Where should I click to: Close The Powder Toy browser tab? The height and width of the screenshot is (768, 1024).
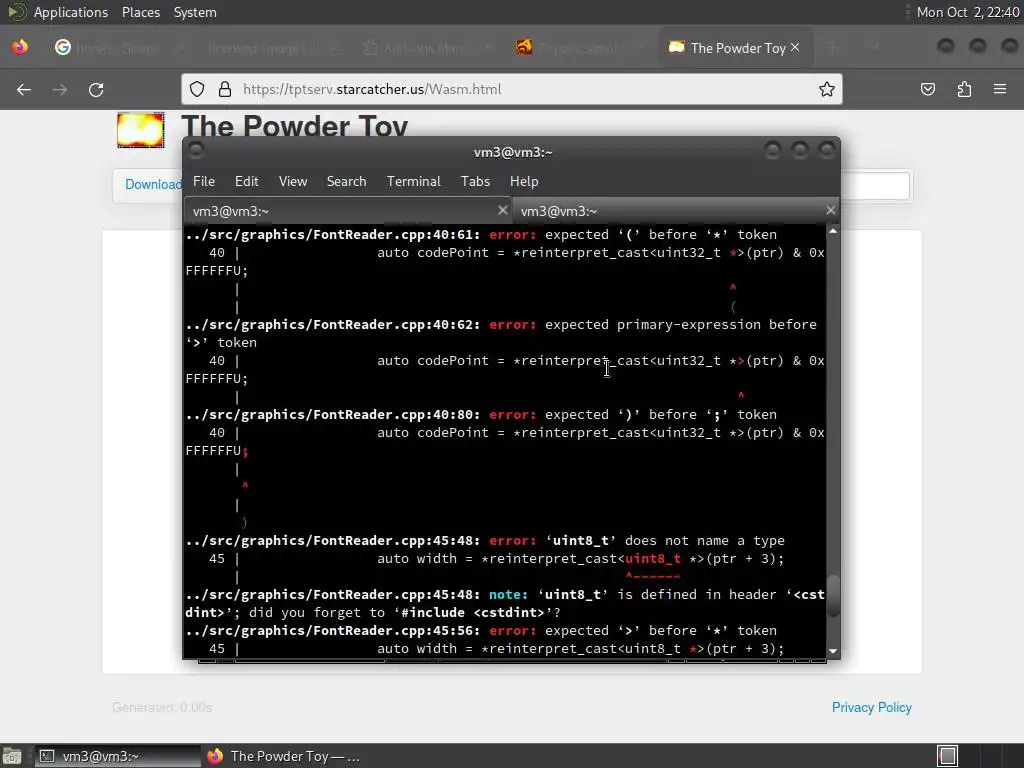coord(795,47)
